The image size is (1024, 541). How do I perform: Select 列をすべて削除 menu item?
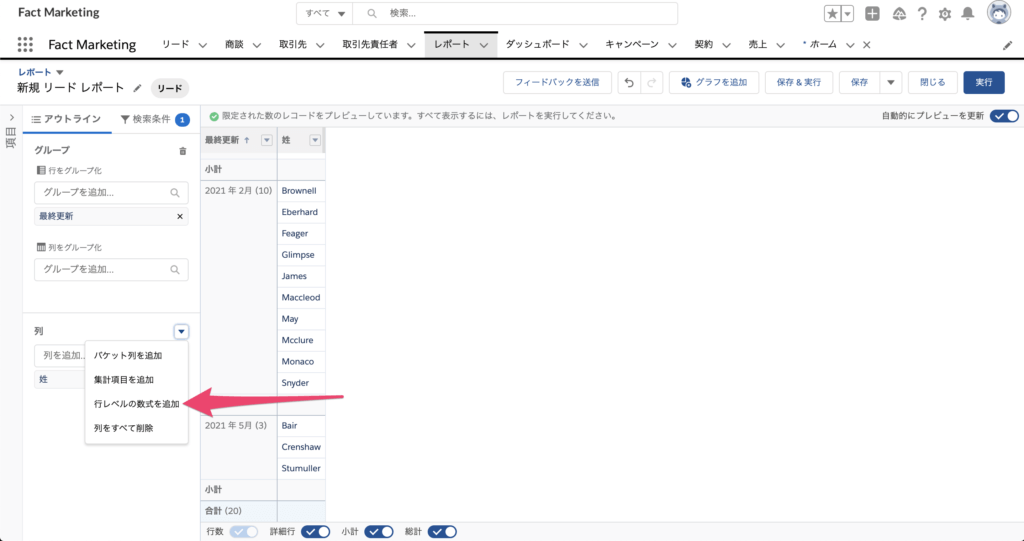(136, 428)
